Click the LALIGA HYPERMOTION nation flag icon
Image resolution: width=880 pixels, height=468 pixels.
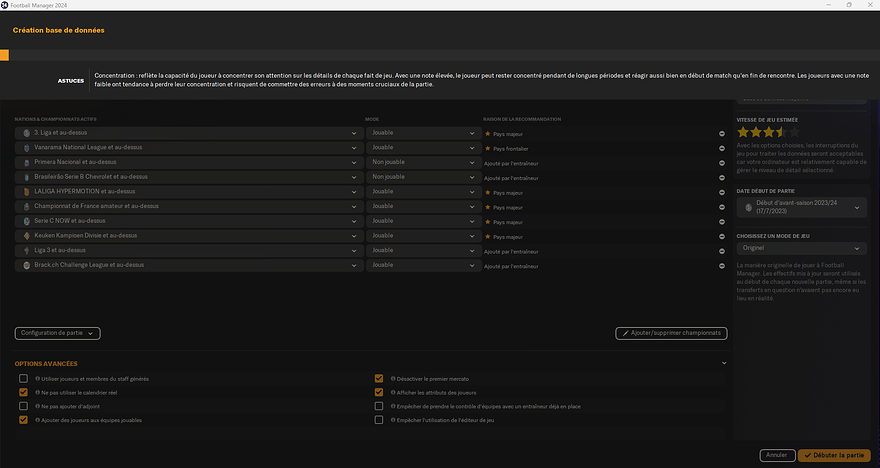pos(26,192)
